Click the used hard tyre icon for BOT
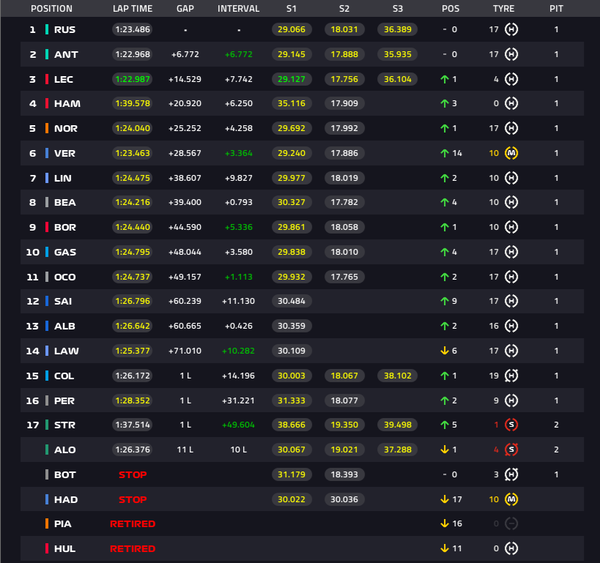The width and height of the screenshot is (600, 563). coord(511,475)
